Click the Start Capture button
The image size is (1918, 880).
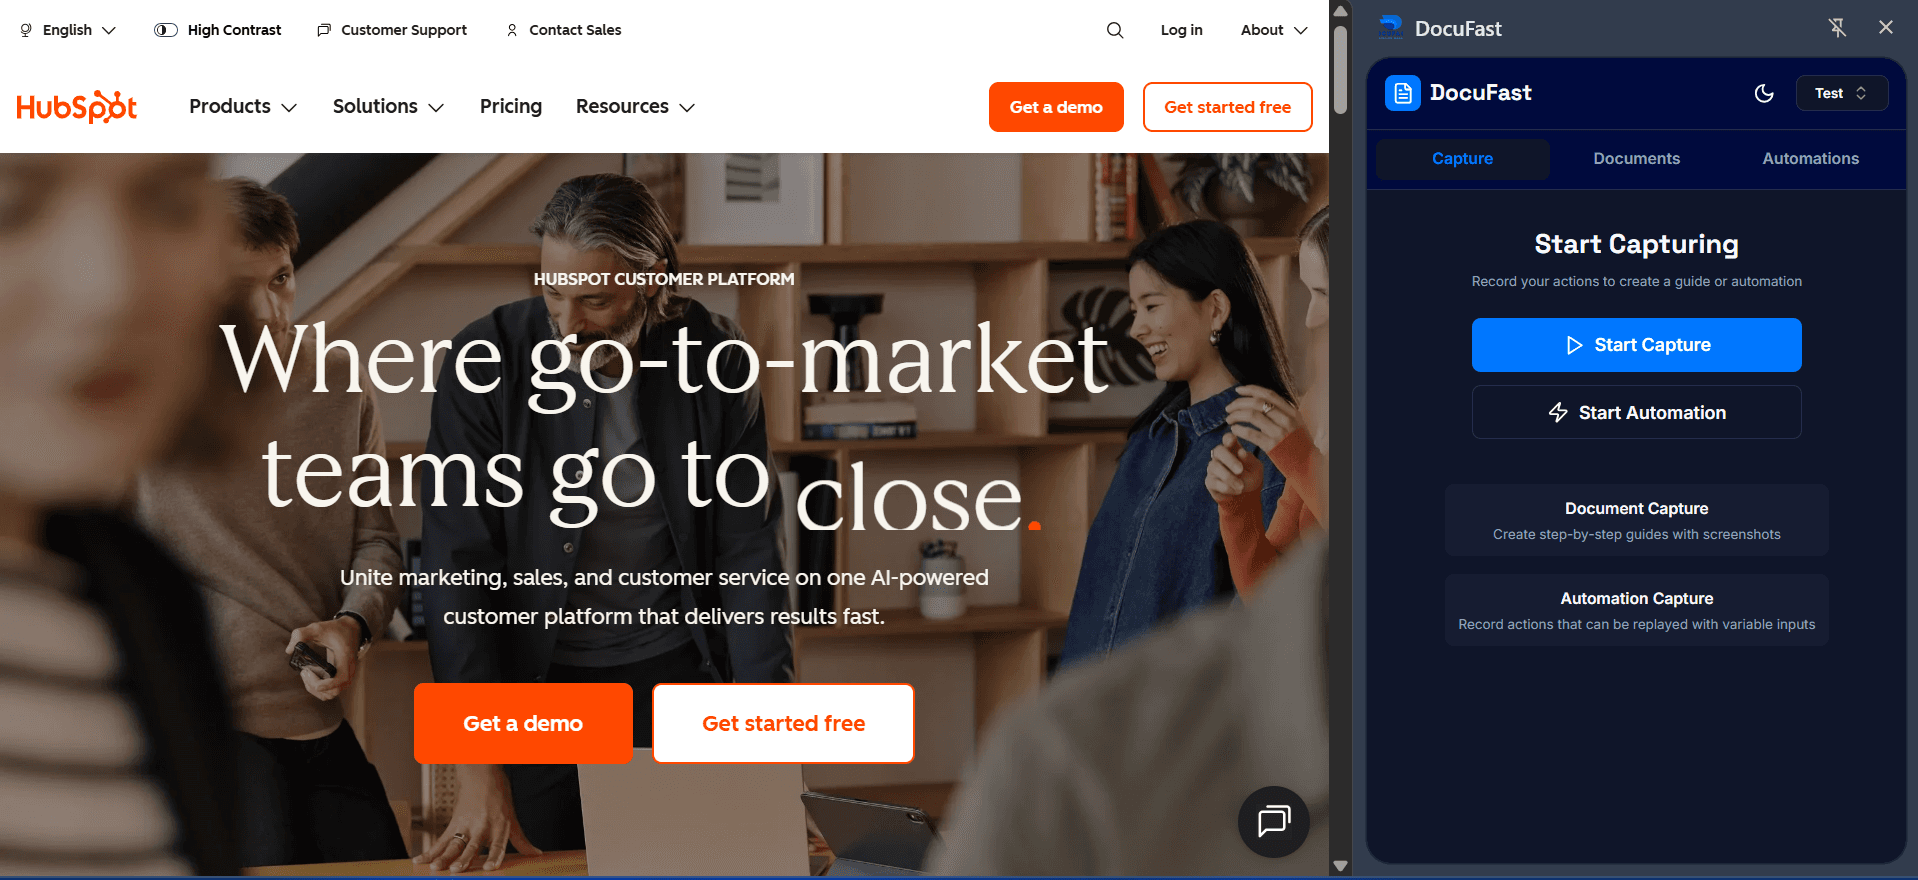point(1637,345)
